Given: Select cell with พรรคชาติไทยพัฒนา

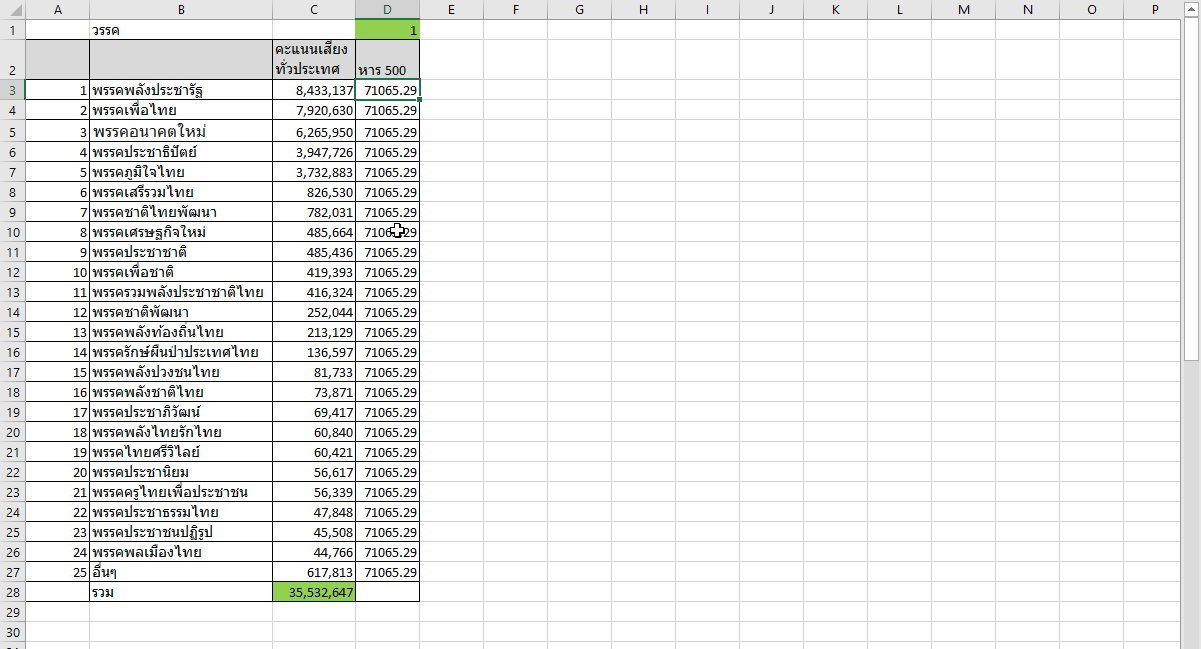Looking at the screenshot, I should (x=181, y=212).
